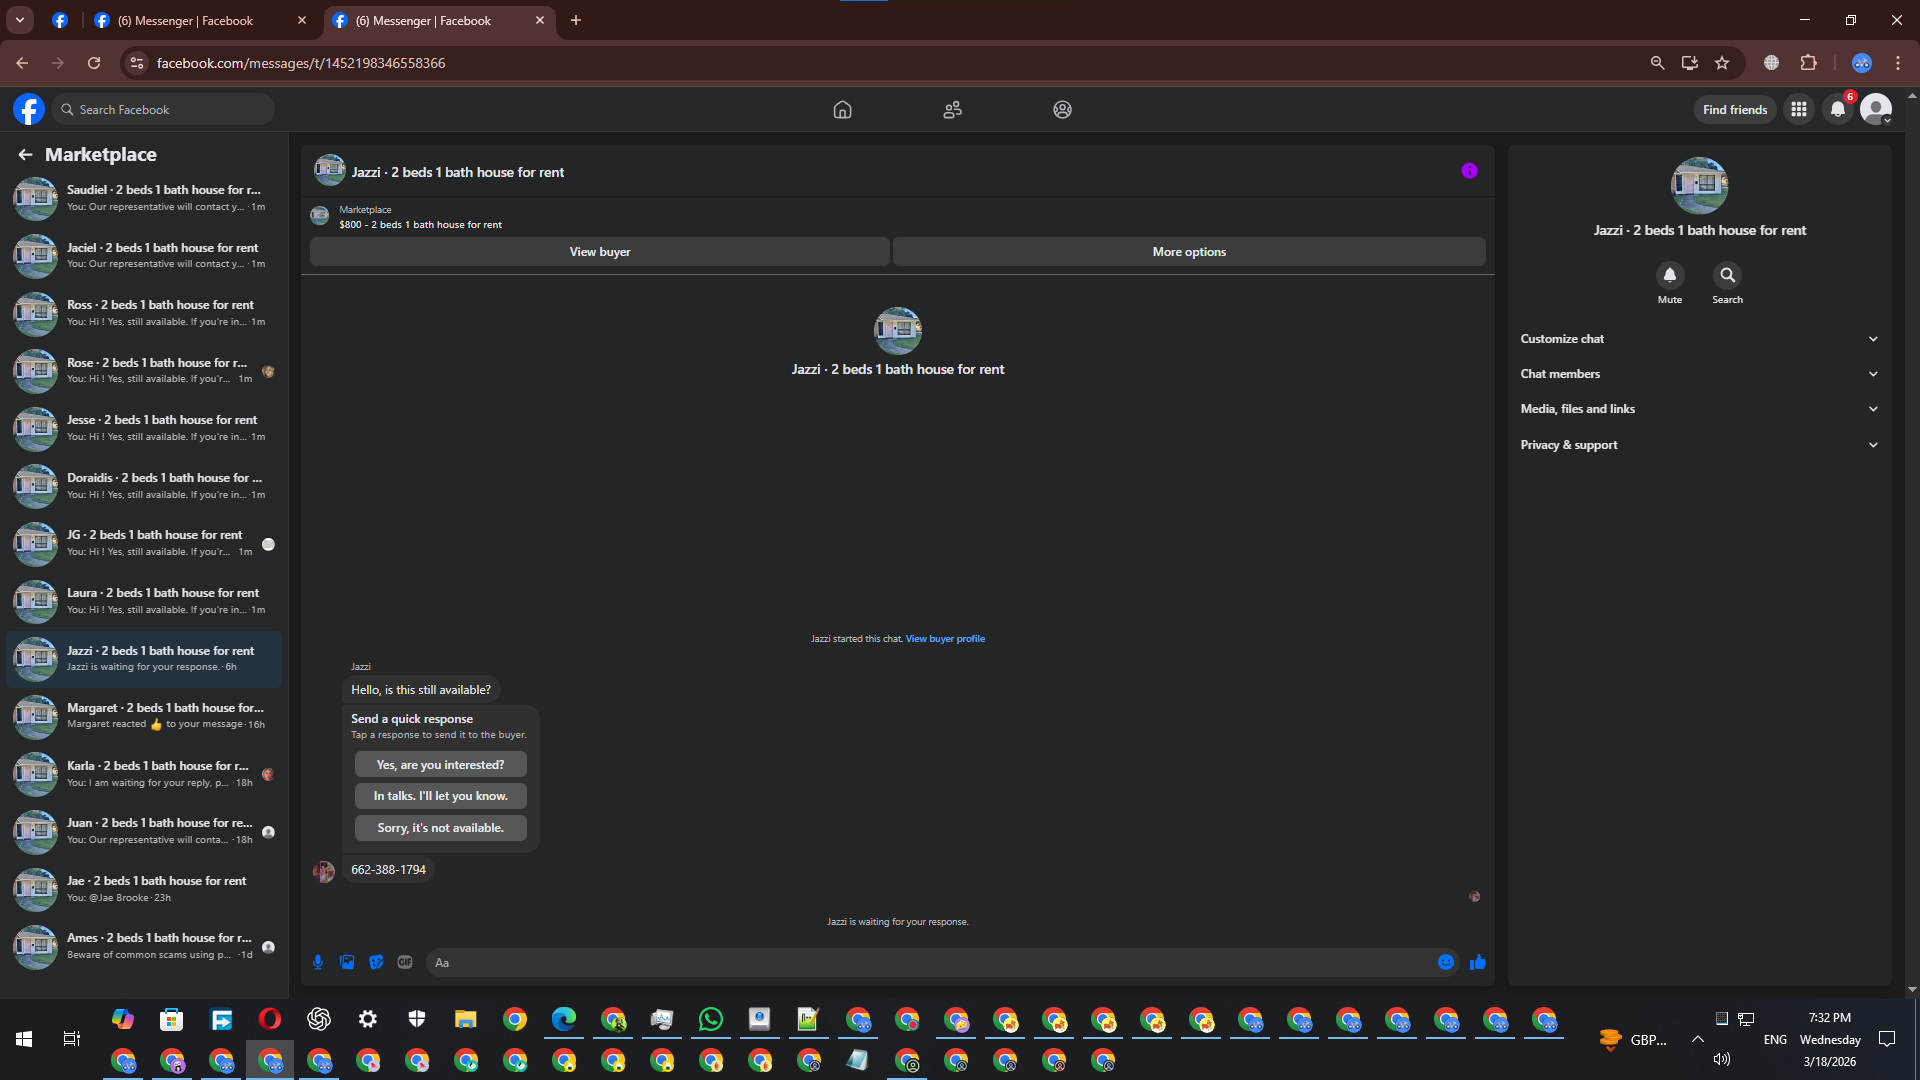Expand the Customize chat section

(x=1699, y=339)
